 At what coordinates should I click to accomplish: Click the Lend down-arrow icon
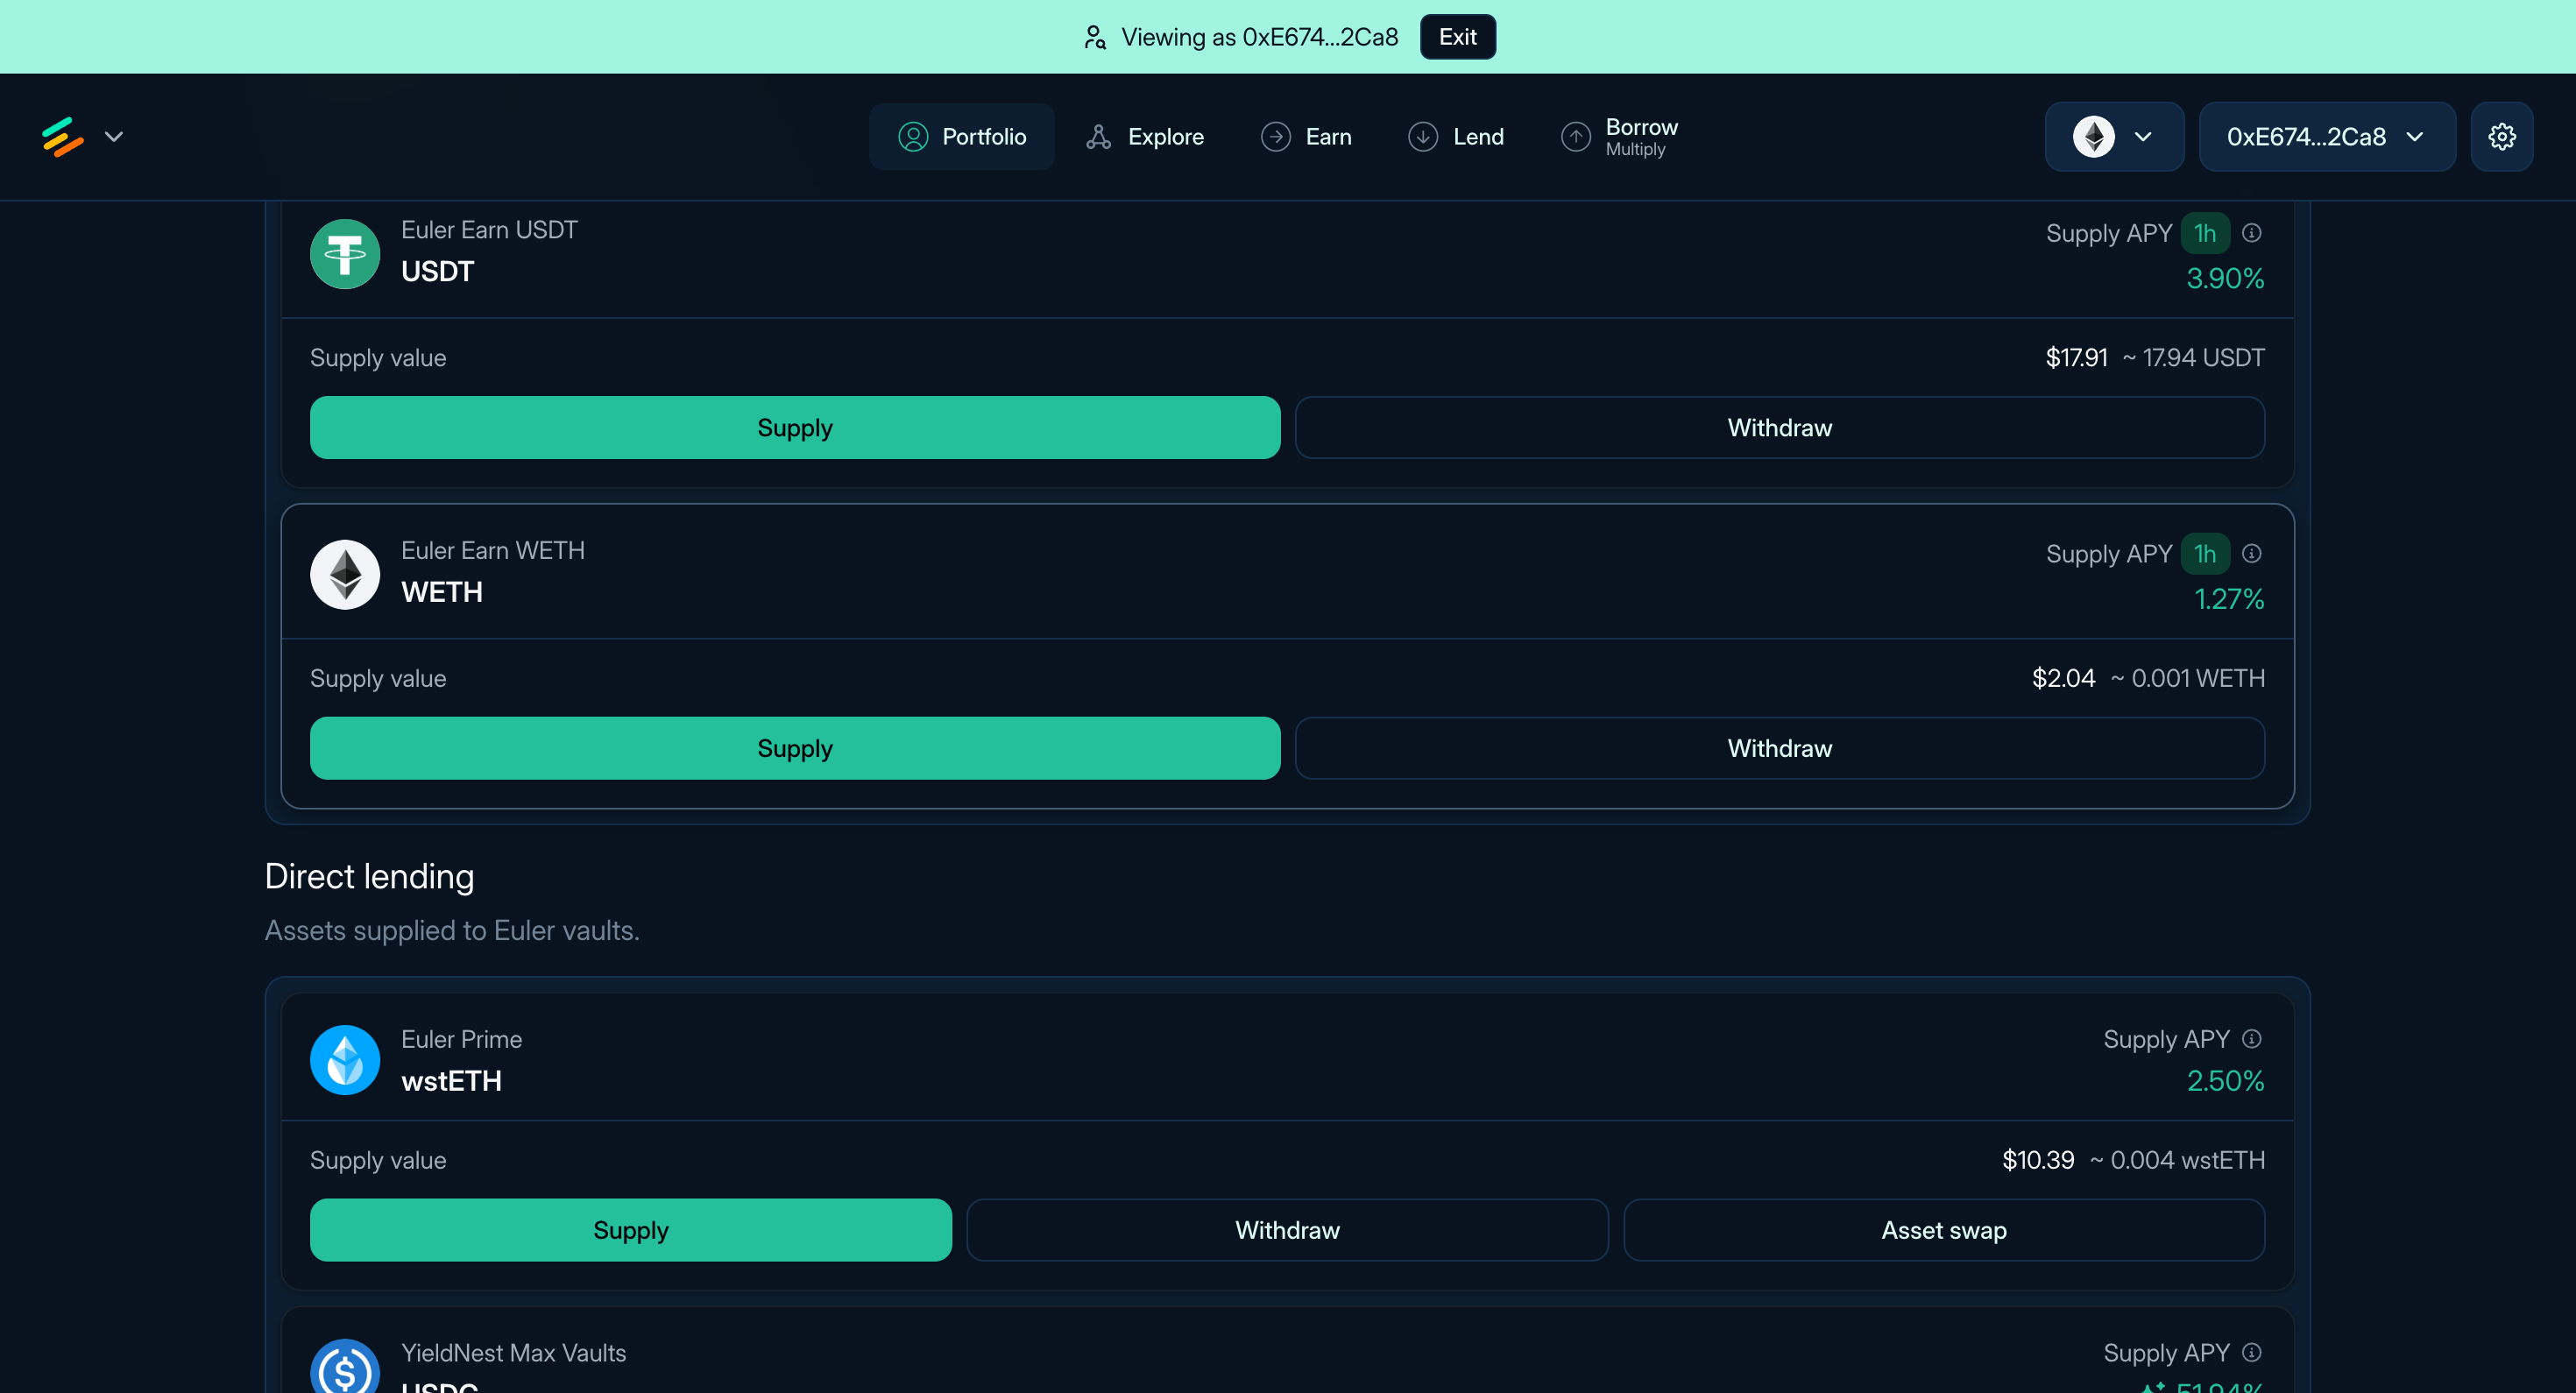[x=1423, y=137]
